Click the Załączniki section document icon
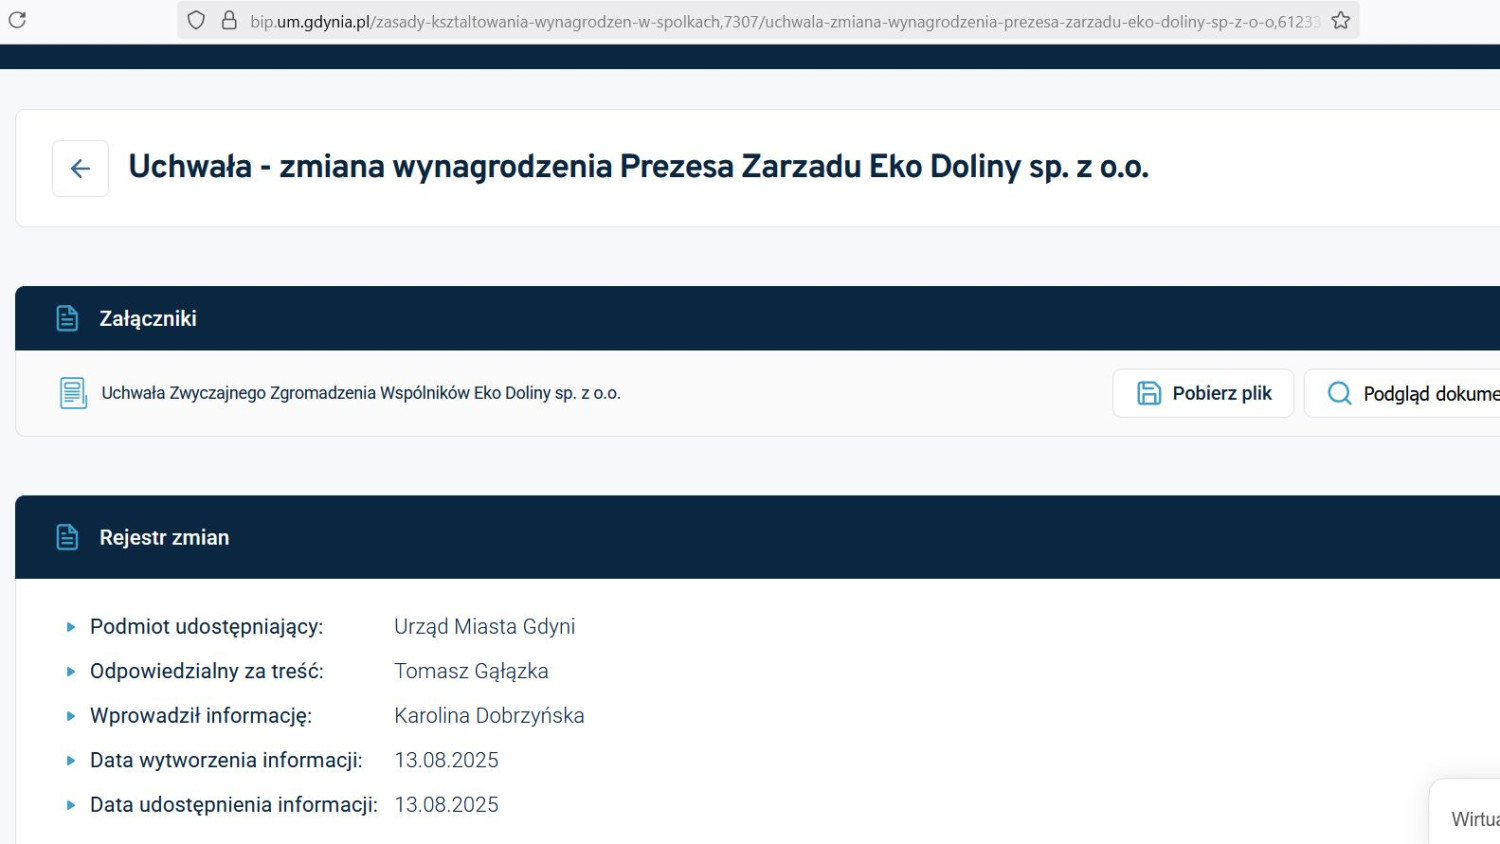The image size is (1500, 844). 67,318
